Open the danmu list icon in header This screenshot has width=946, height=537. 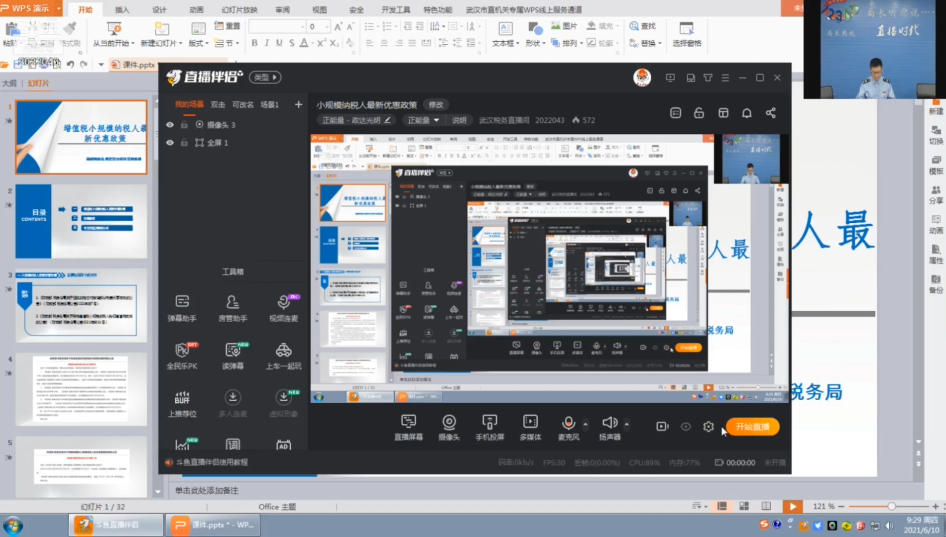[x=676, y=113]
